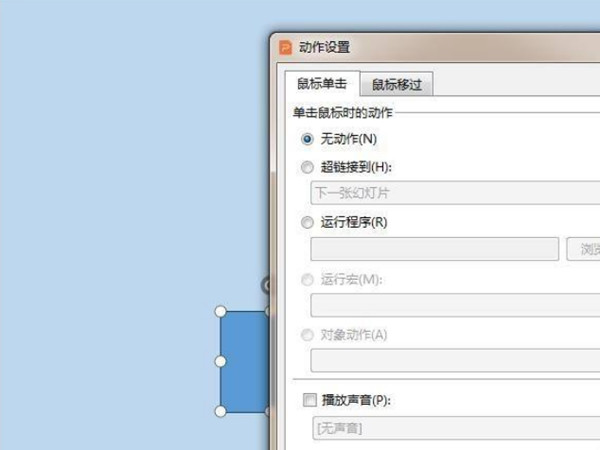The image size is (600, 450).
Task: Click the rotation handle above the blue shape
Action: click(267, 285)
